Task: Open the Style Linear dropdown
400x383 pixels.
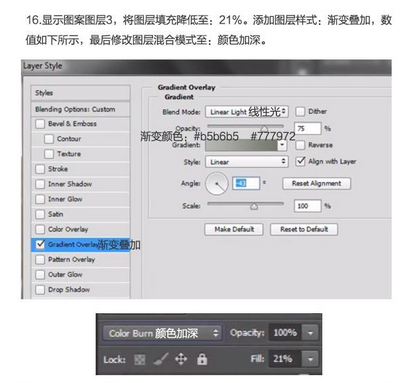Action: [247, 162]
